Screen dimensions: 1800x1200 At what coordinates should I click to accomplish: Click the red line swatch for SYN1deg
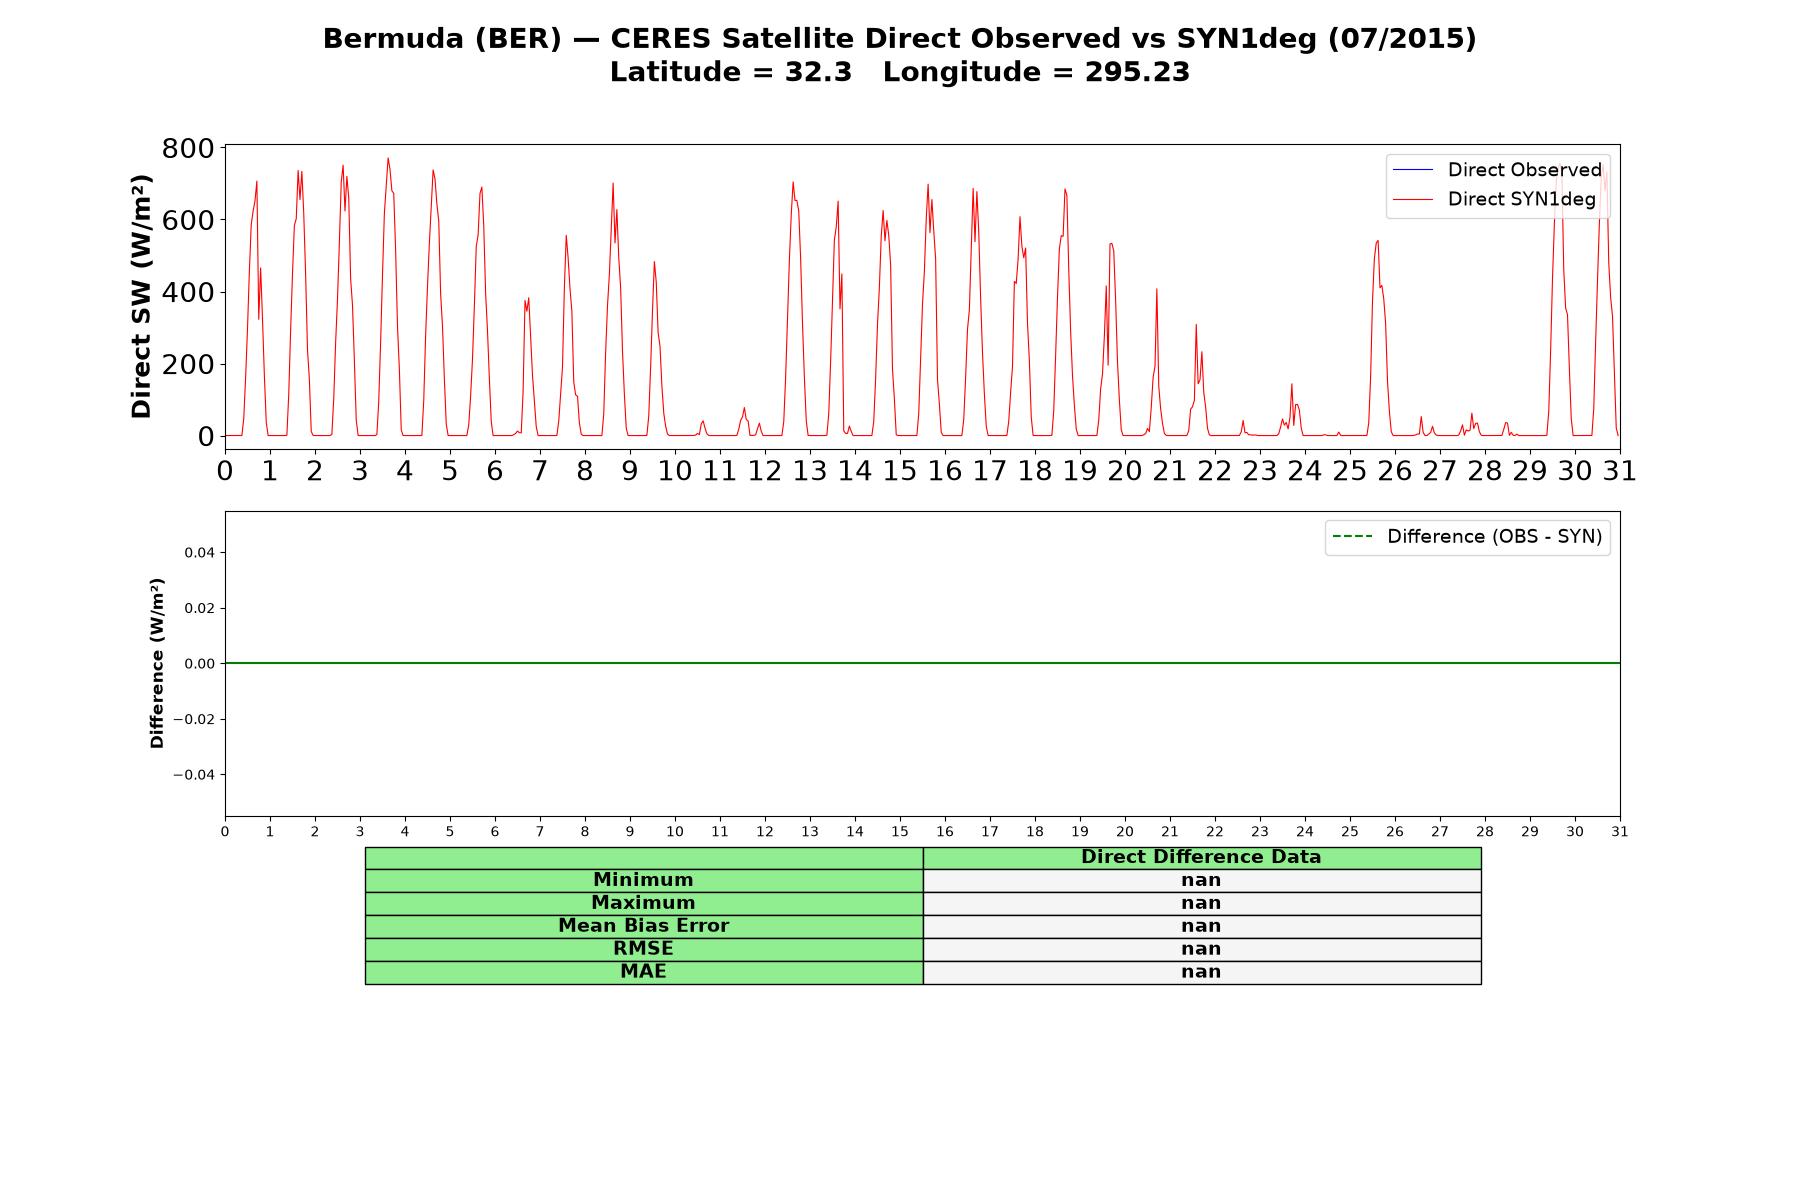[x=1412, y=199]
